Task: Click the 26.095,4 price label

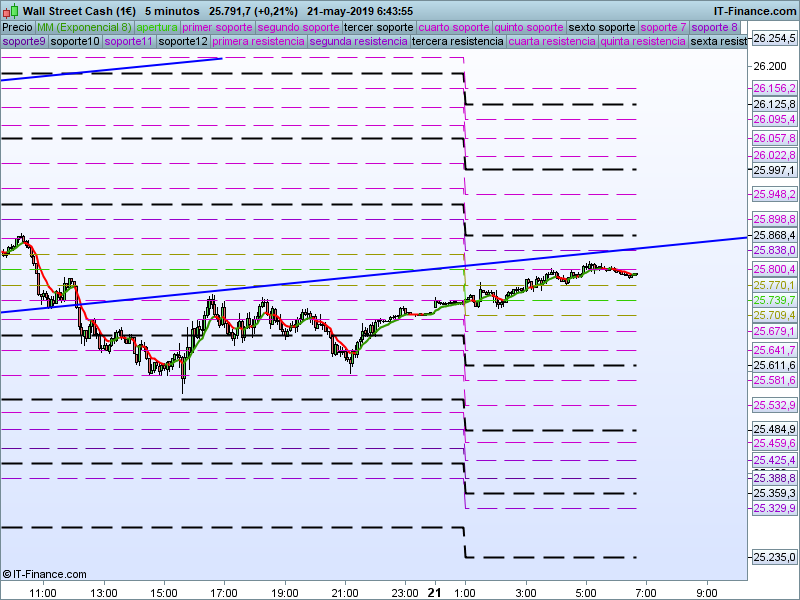Action: [x=774, y=119]
